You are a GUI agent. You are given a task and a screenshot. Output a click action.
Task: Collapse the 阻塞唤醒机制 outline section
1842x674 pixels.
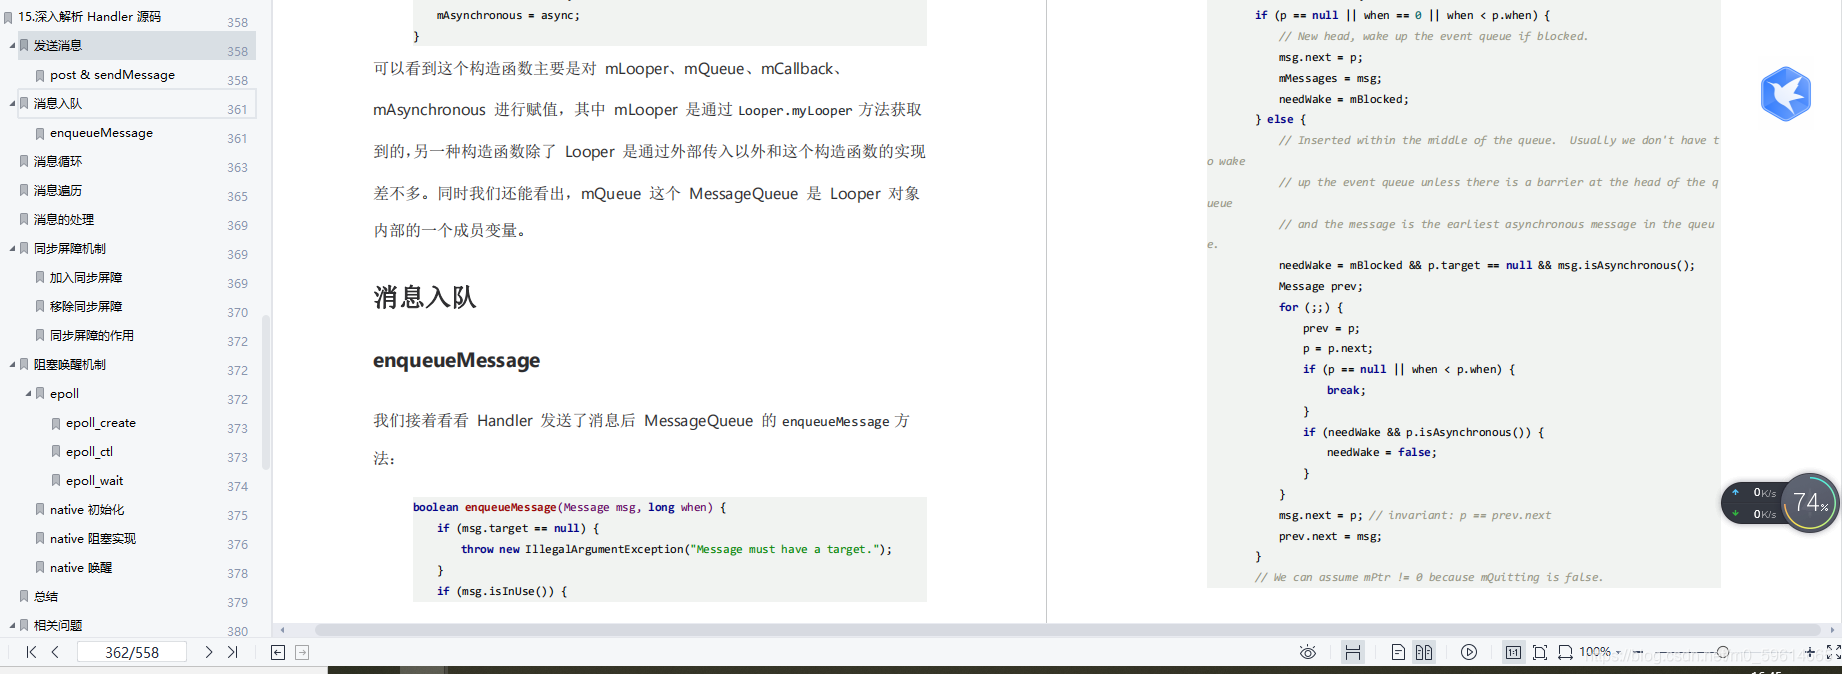click(12, 364)
